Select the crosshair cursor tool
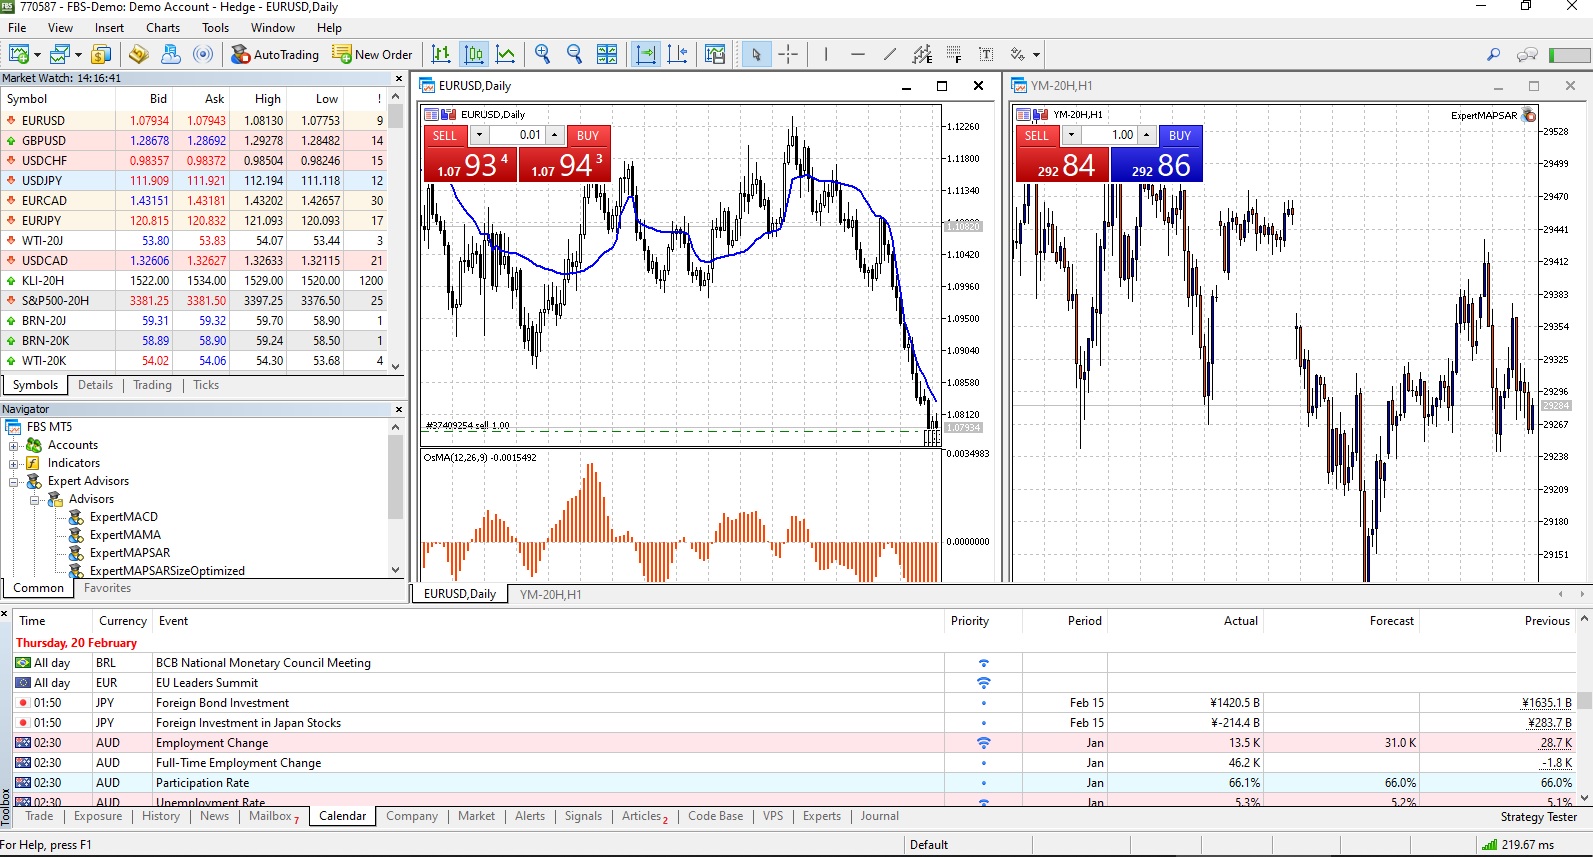The height and width of the screenshot is (857, 1593). pos(788,54)
